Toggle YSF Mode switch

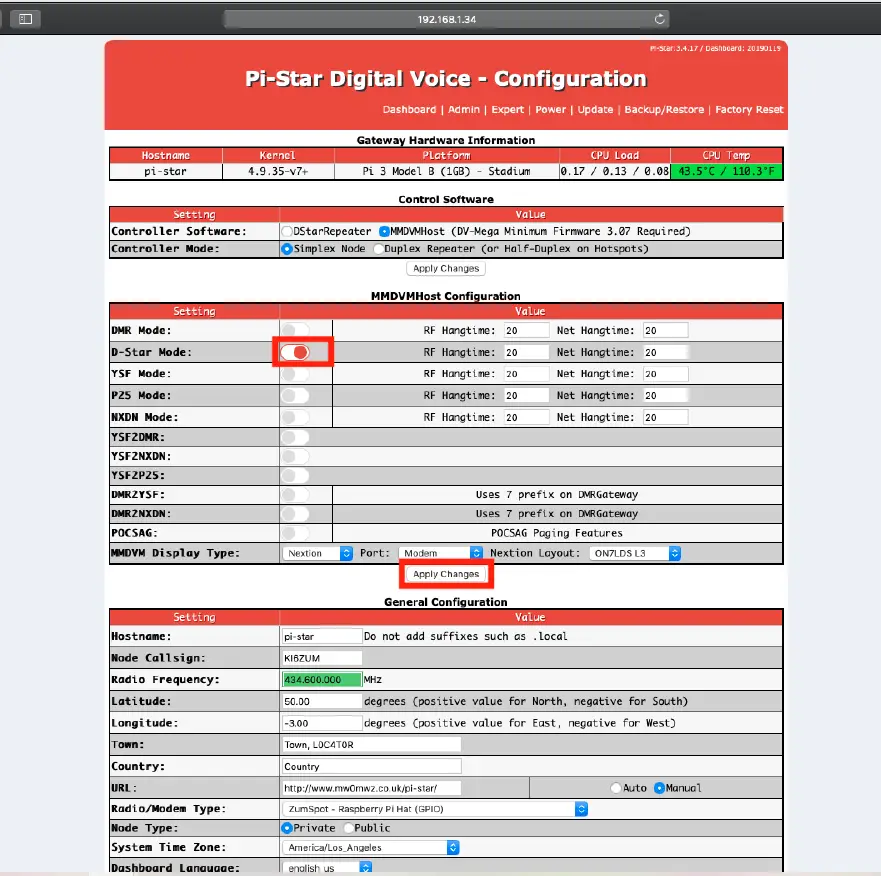point(295,374)
